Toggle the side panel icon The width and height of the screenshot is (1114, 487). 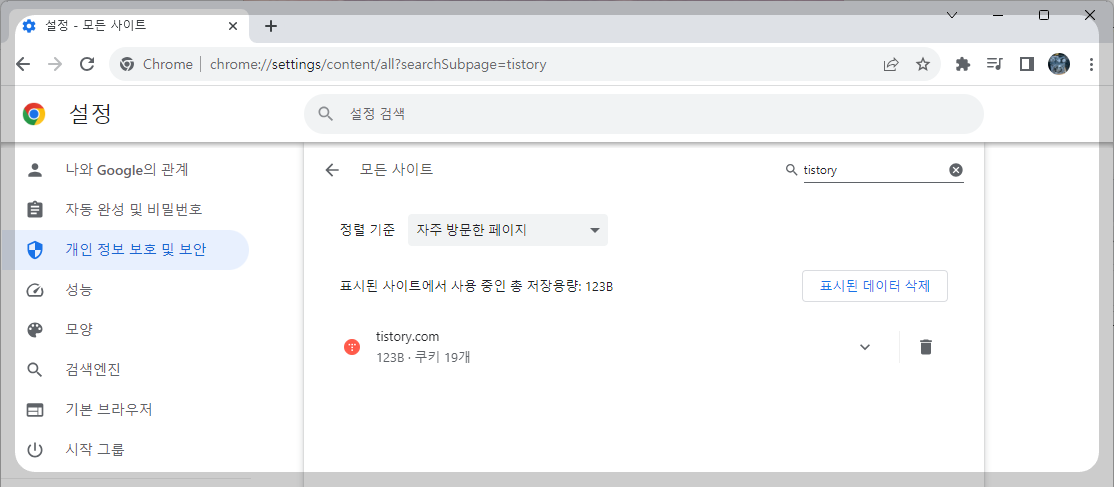pos(1027,65)
